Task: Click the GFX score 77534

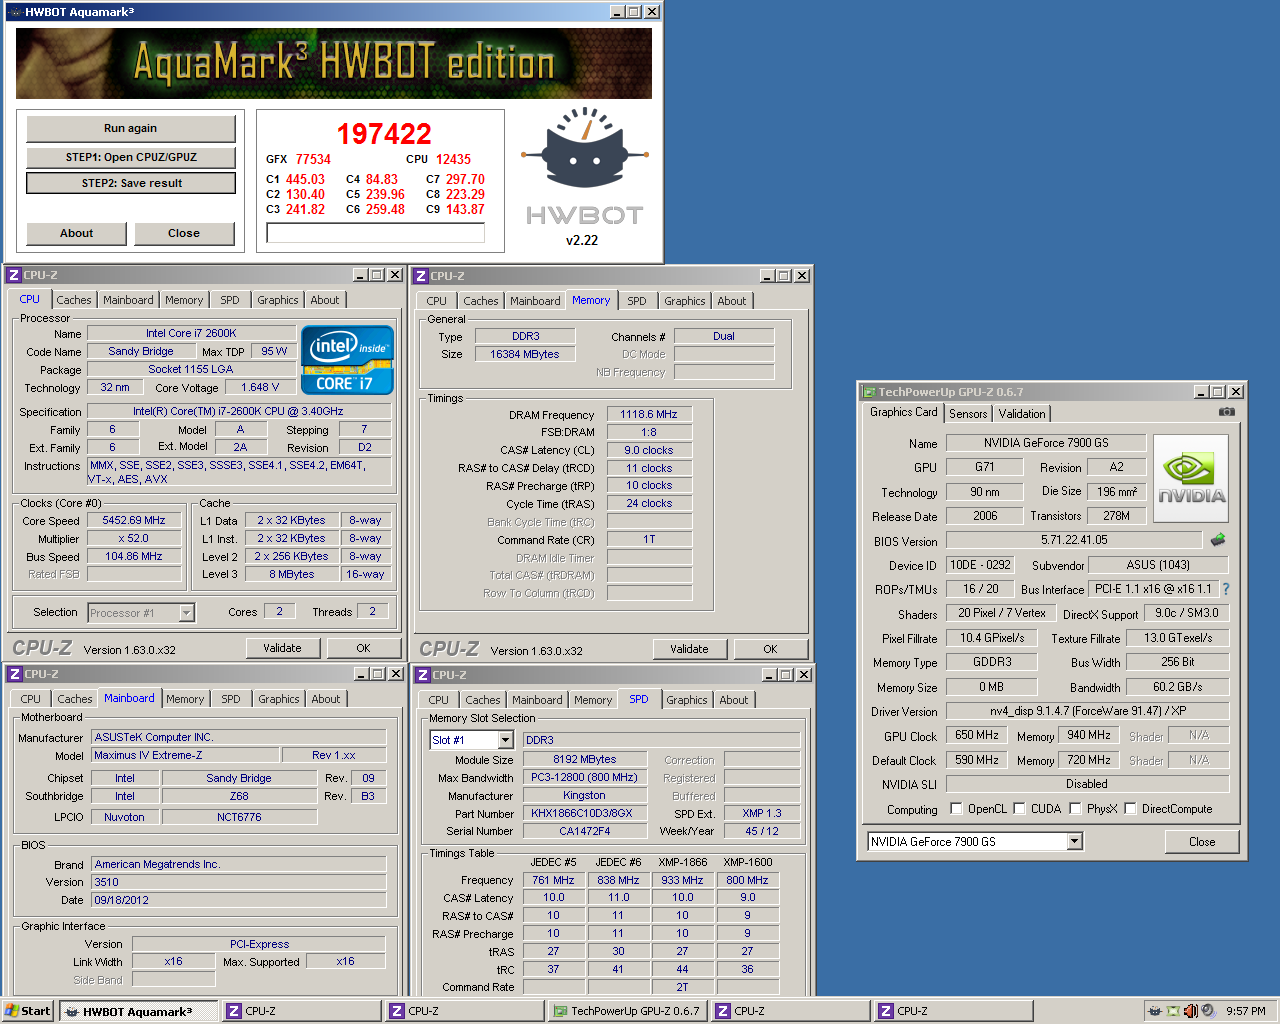Action: (x=313, y=159)
